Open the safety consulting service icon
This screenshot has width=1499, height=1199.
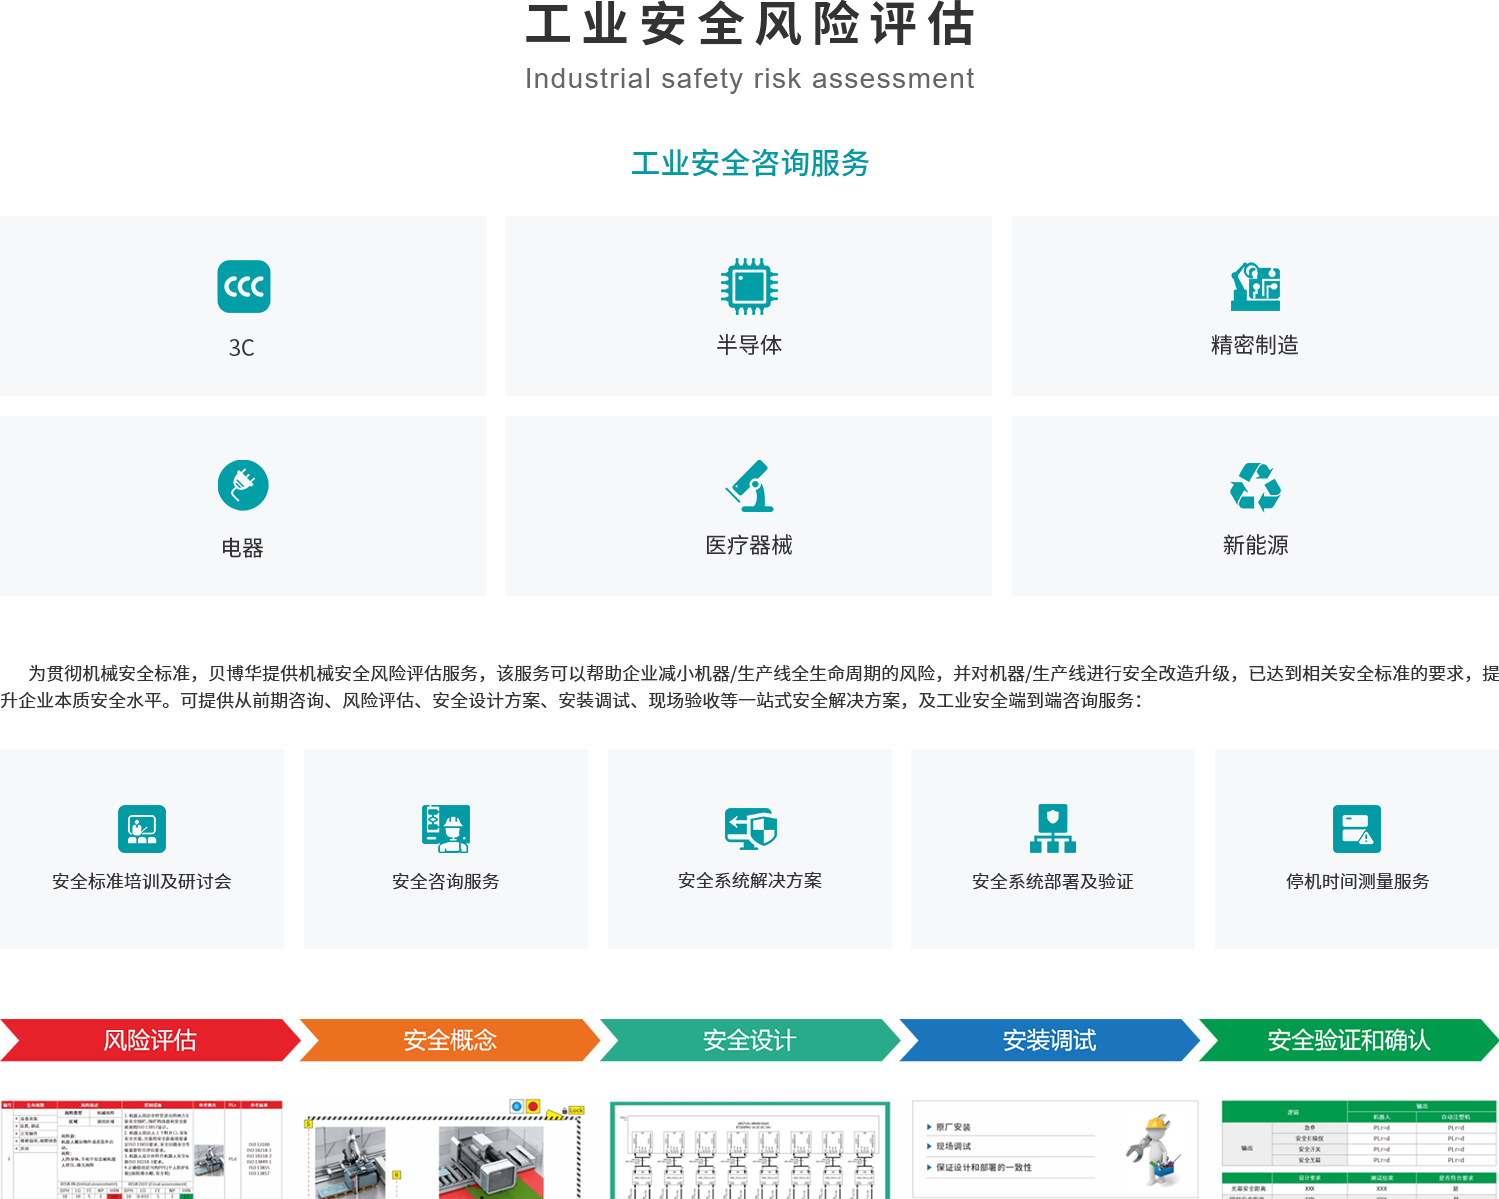point(446,829)
